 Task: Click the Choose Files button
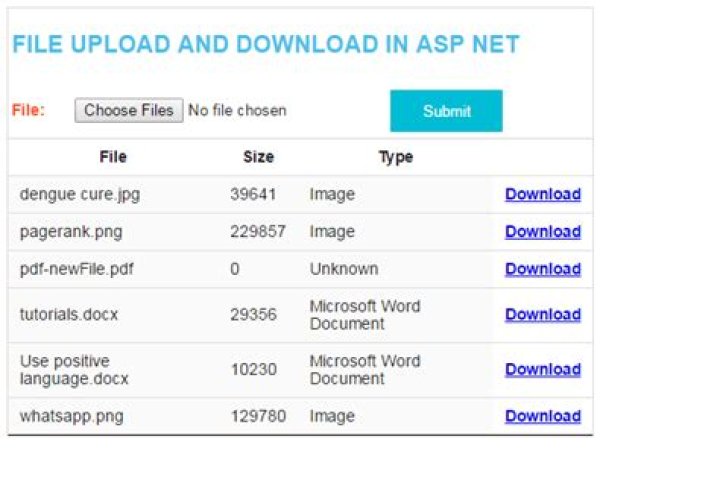[x=129, y=110]
